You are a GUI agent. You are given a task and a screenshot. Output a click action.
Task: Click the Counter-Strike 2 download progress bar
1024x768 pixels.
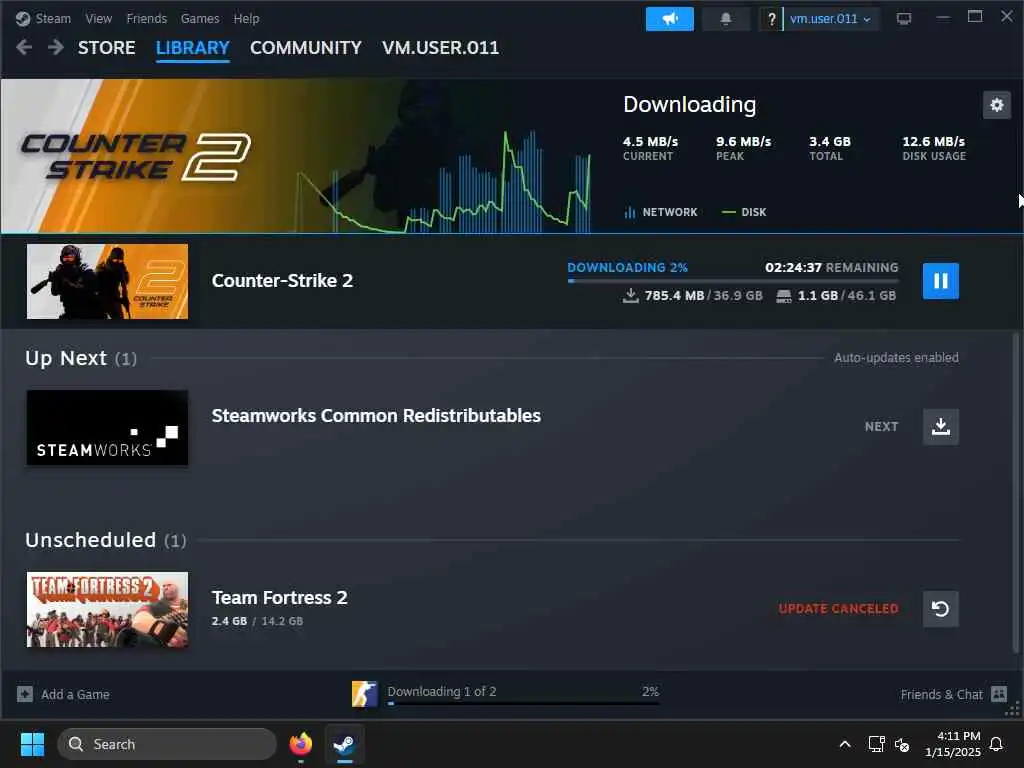(733, 281)
